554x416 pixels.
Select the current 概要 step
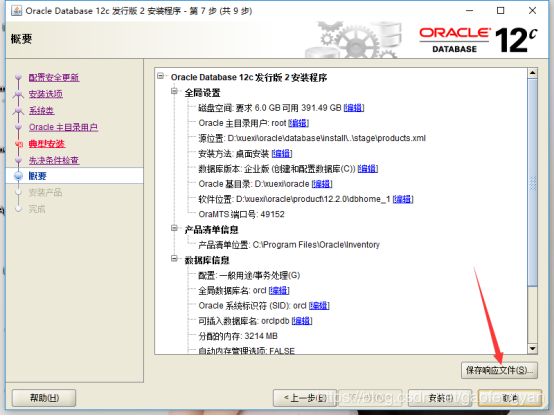pyautogui.click(x=37, y=176)
